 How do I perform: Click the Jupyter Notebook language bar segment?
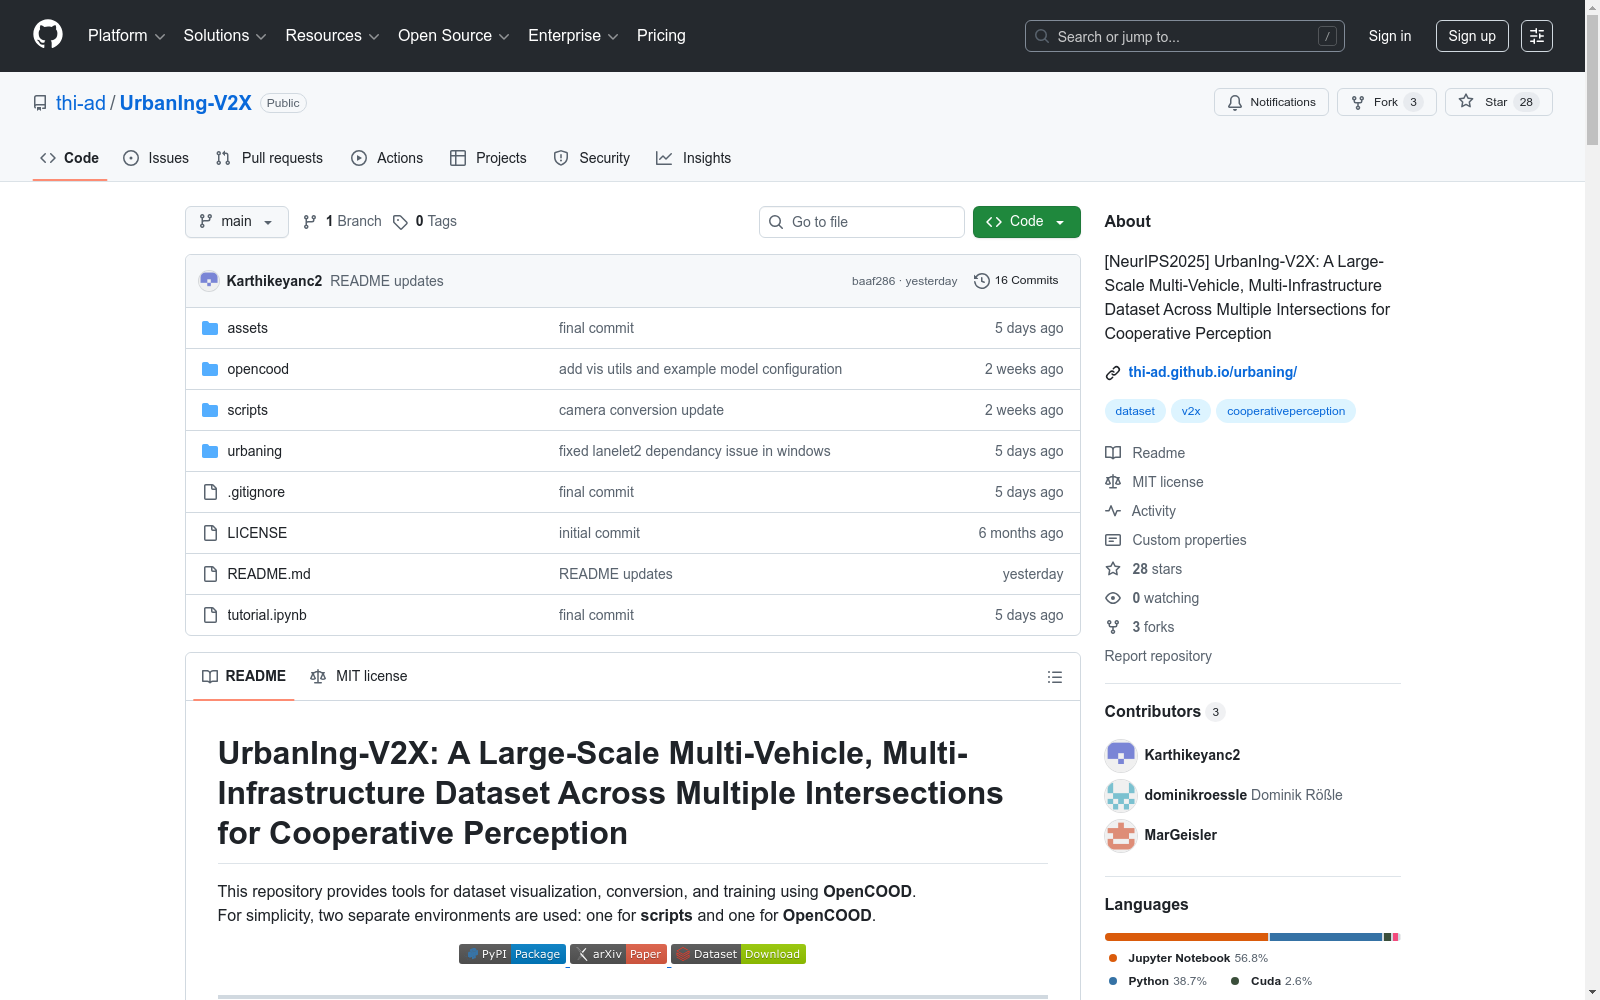[x=1185, y=937]
